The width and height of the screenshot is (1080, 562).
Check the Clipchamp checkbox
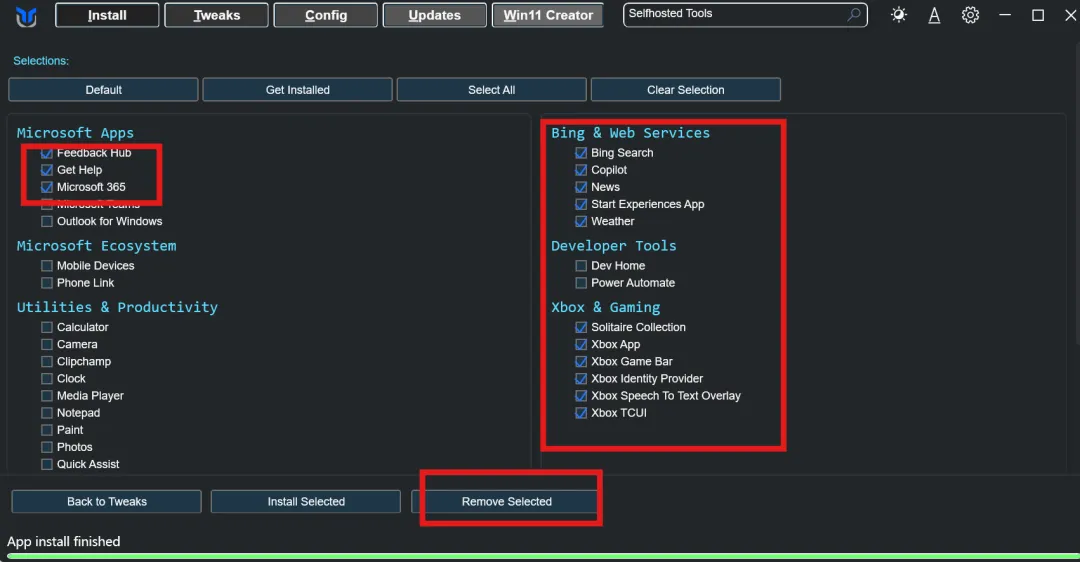click(x=47, y=362)
